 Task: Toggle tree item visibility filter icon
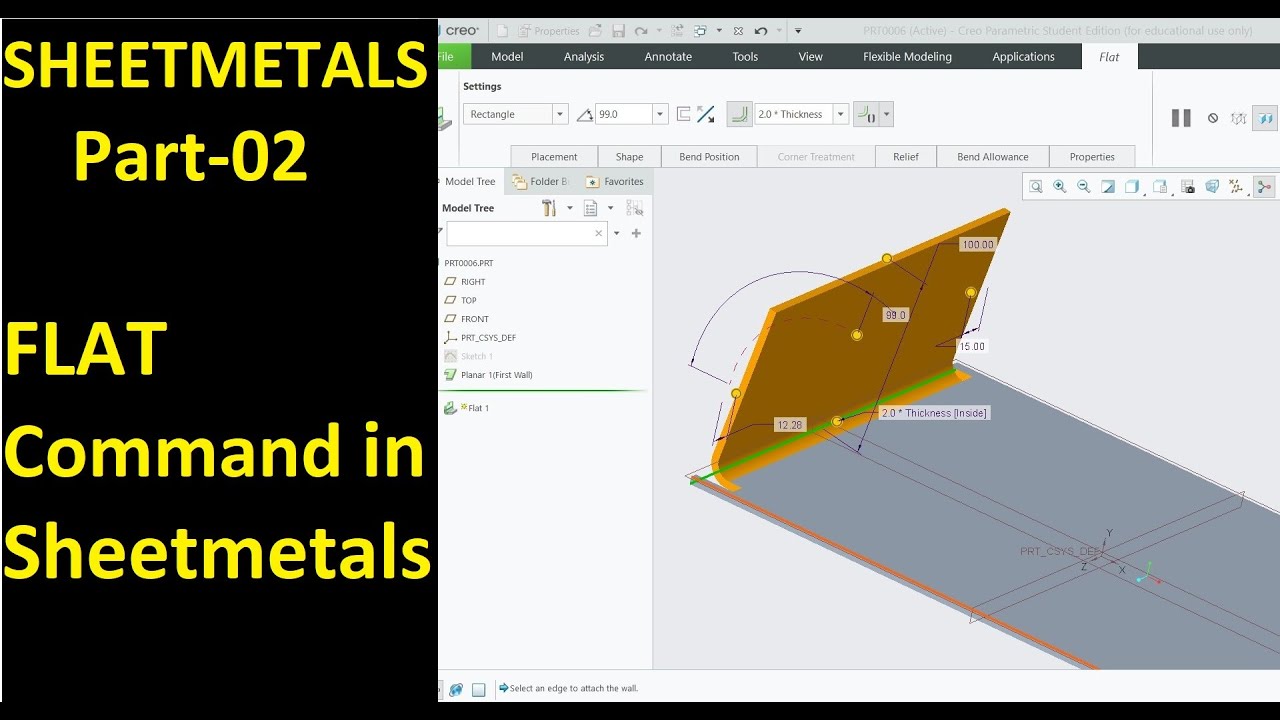pos(634,208)
